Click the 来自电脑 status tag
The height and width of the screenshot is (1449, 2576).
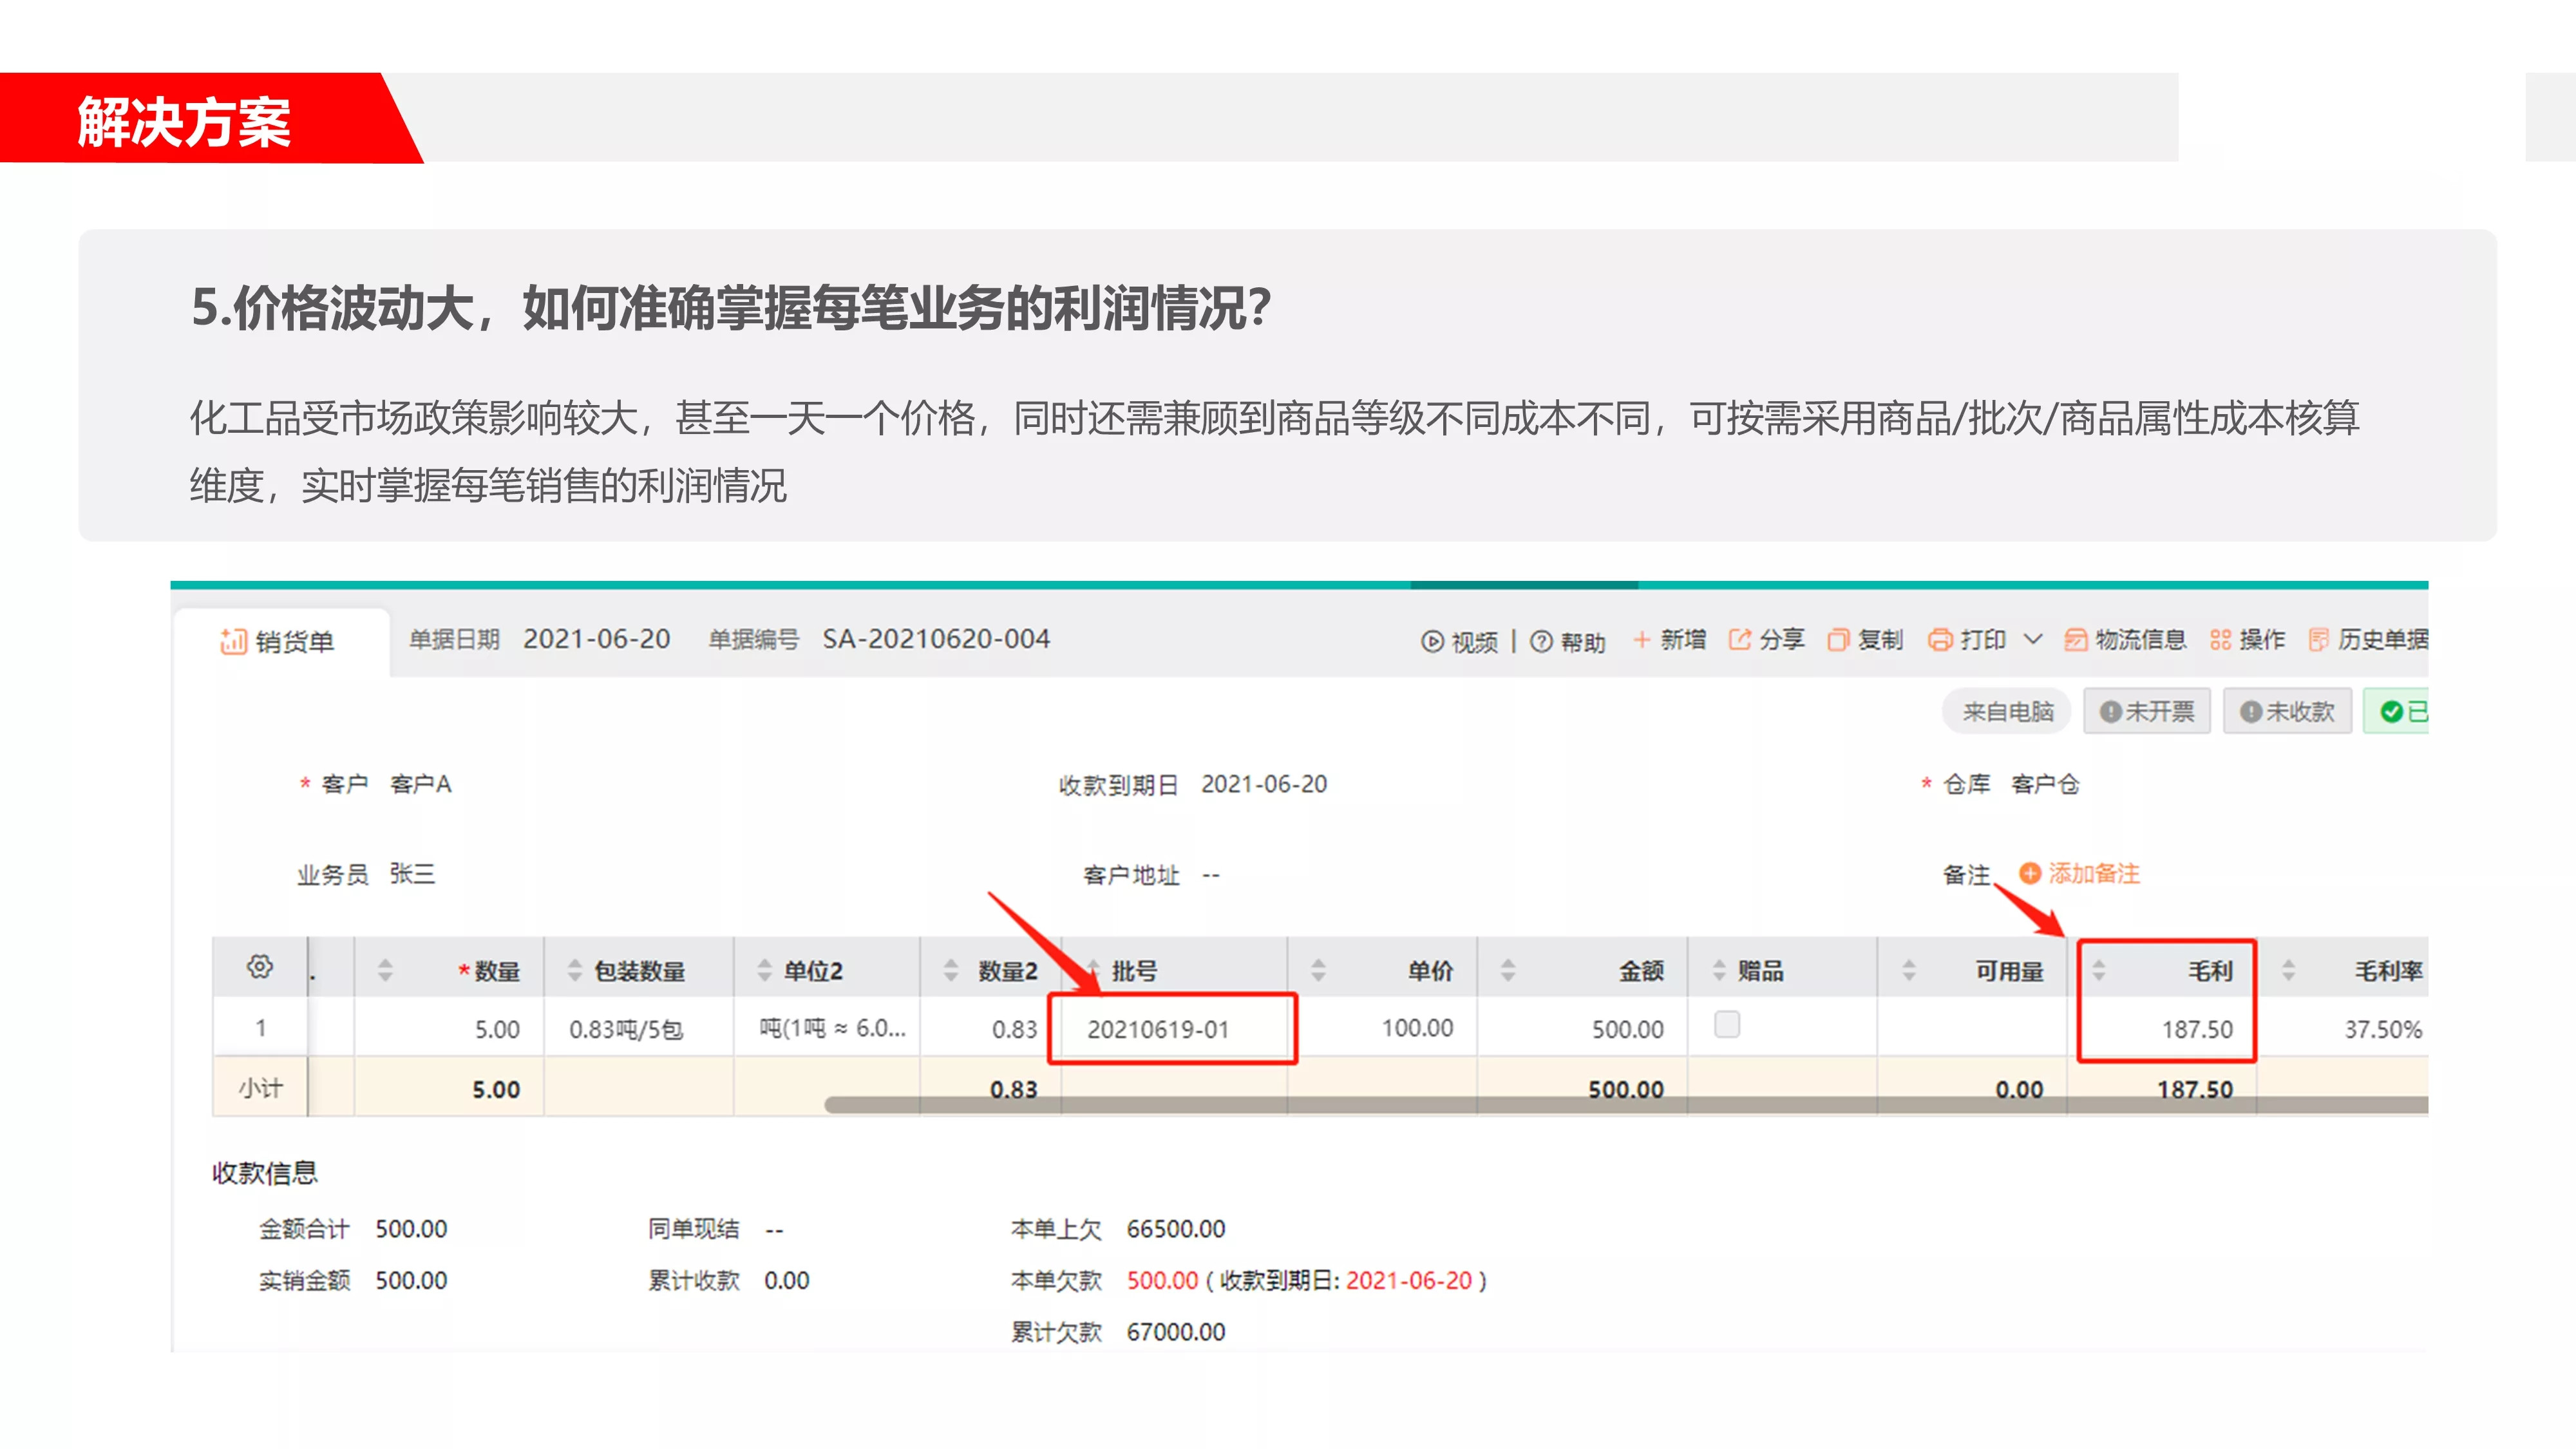[x=2007, y=711]
